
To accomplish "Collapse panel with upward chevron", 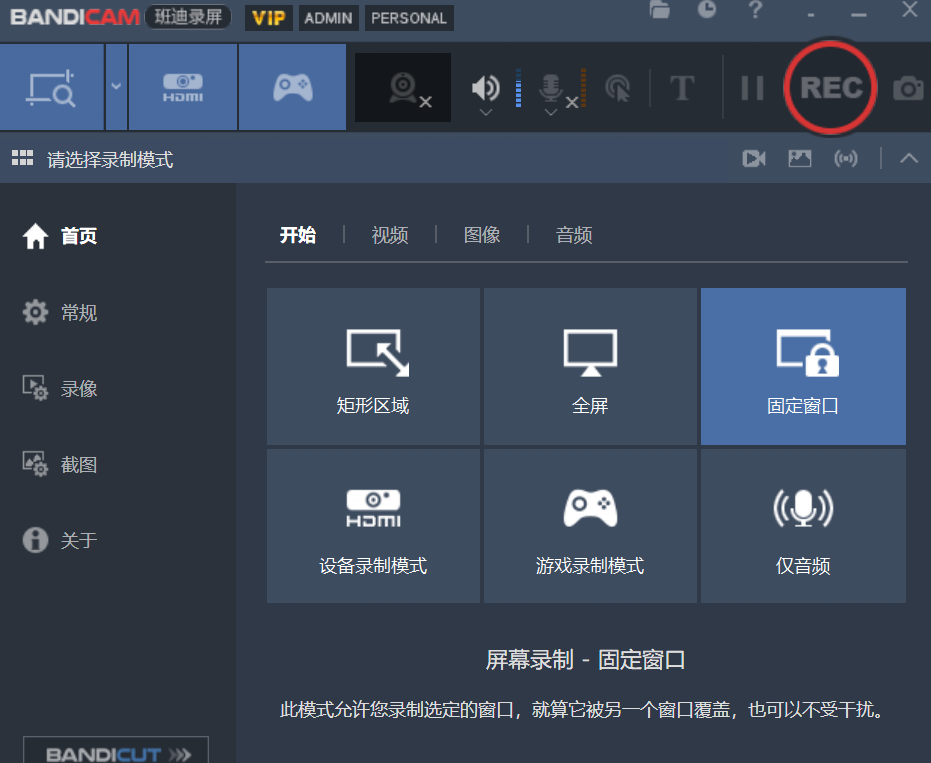I will click(909, 158).
